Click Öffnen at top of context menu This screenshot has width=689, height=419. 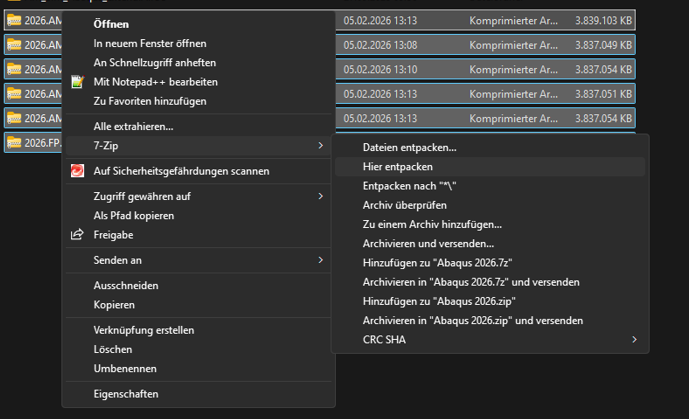click(111, 24)
